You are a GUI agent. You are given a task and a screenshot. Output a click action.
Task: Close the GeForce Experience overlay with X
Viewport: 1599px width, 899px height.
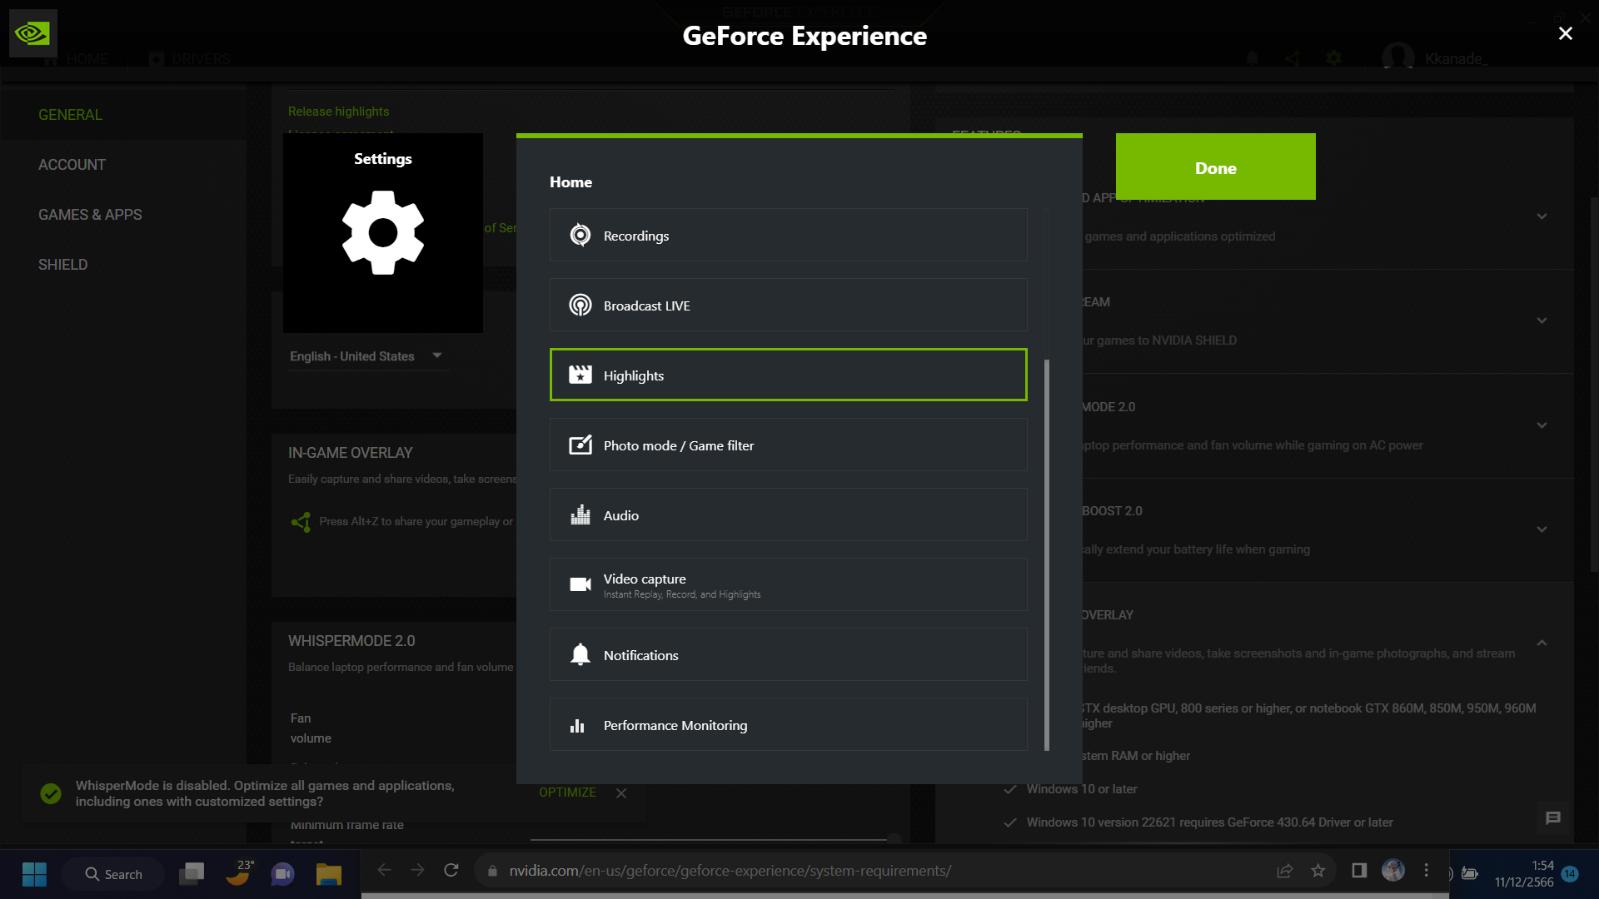click(1565, 34)
